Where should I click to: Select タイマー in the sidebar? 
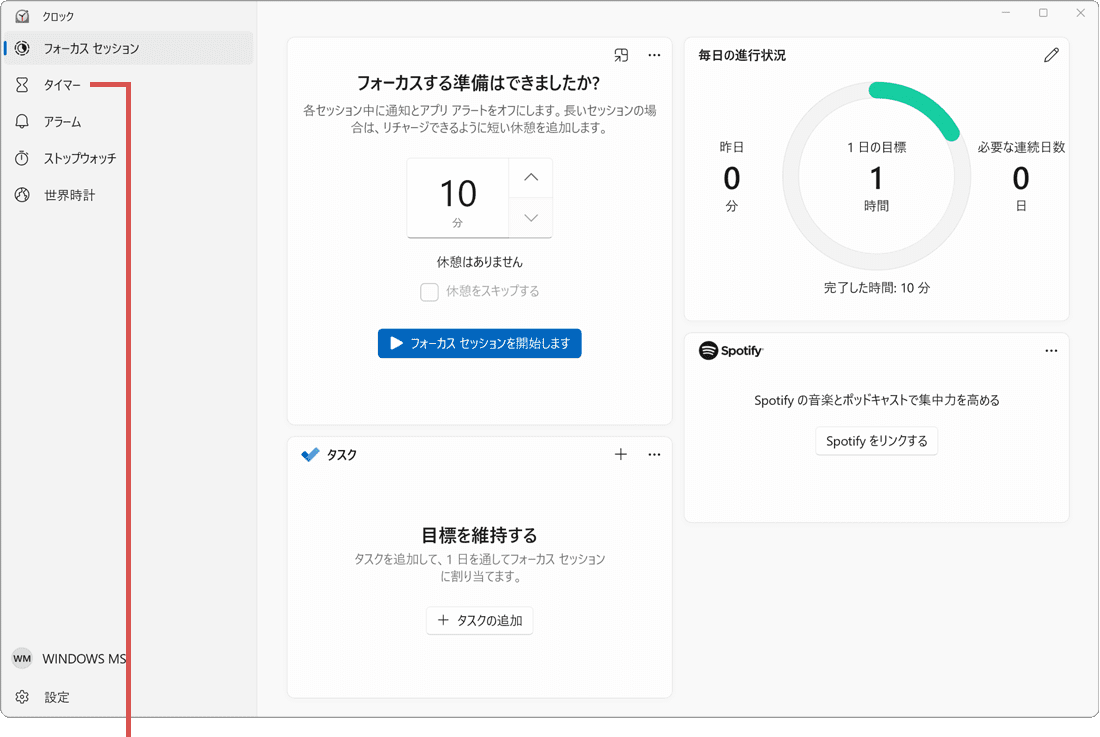(60, 84)
